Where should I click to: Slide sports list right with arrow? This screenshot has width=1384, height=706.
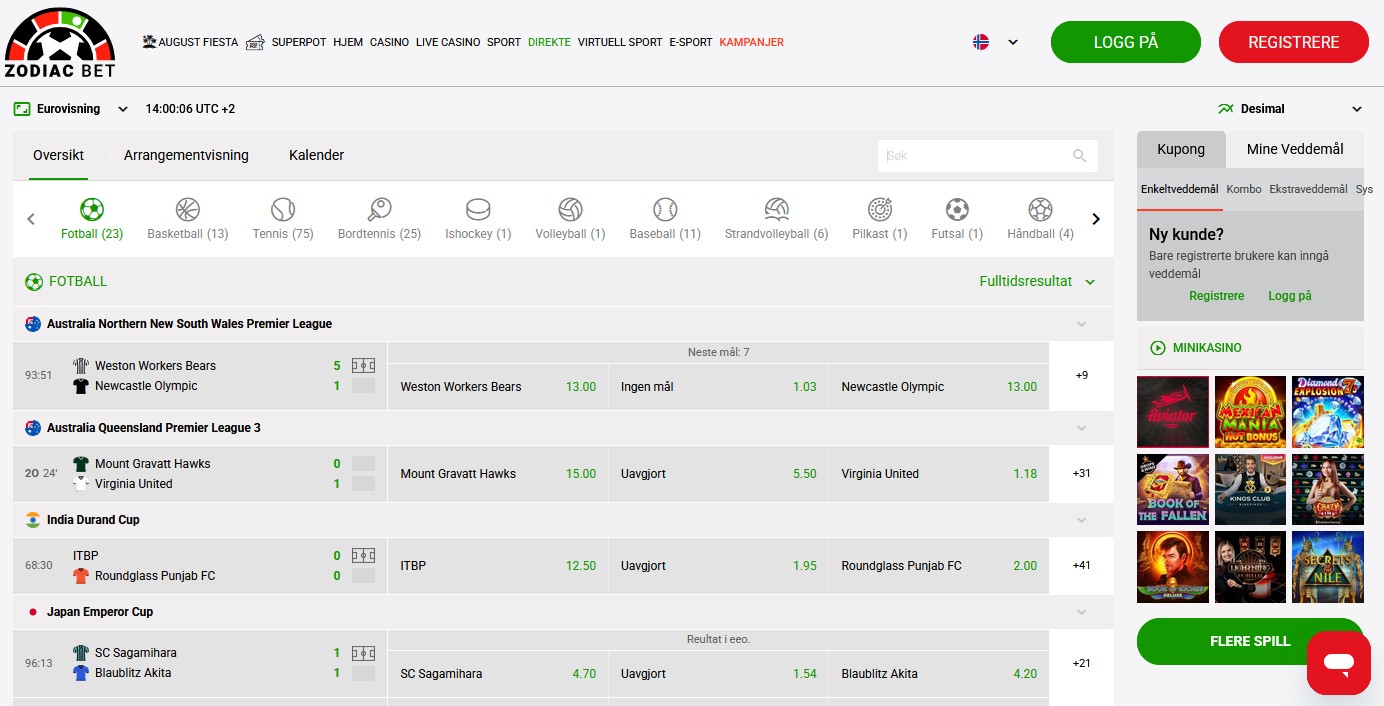pos(1096,219)
